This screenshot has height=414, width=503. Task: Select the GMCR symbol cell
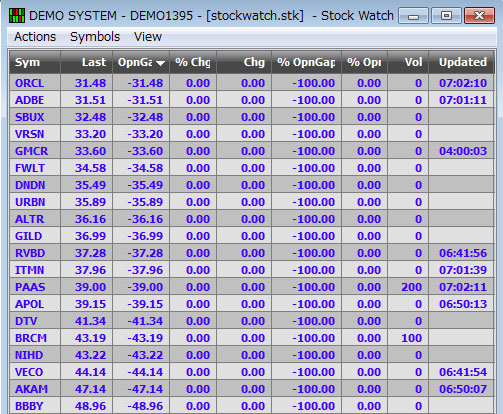click(35, 151)
